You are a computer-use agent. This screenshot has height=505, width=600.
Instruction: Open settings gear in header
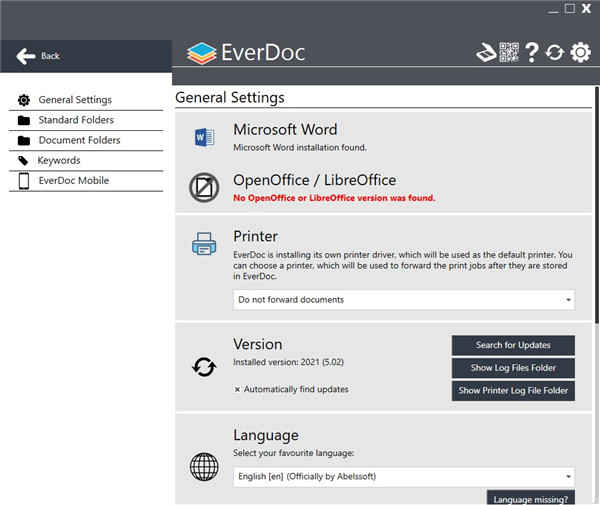pyautogui.click(x=580, y=52)
